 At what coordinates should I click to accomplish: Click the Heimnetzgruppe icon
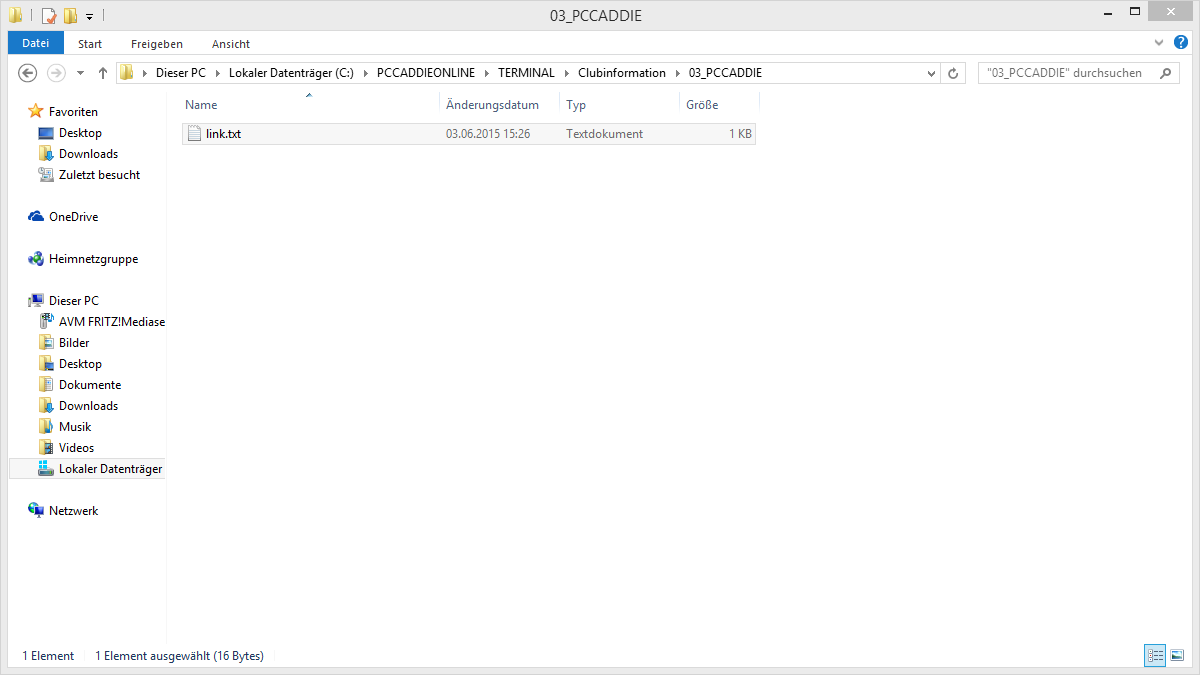36,259
